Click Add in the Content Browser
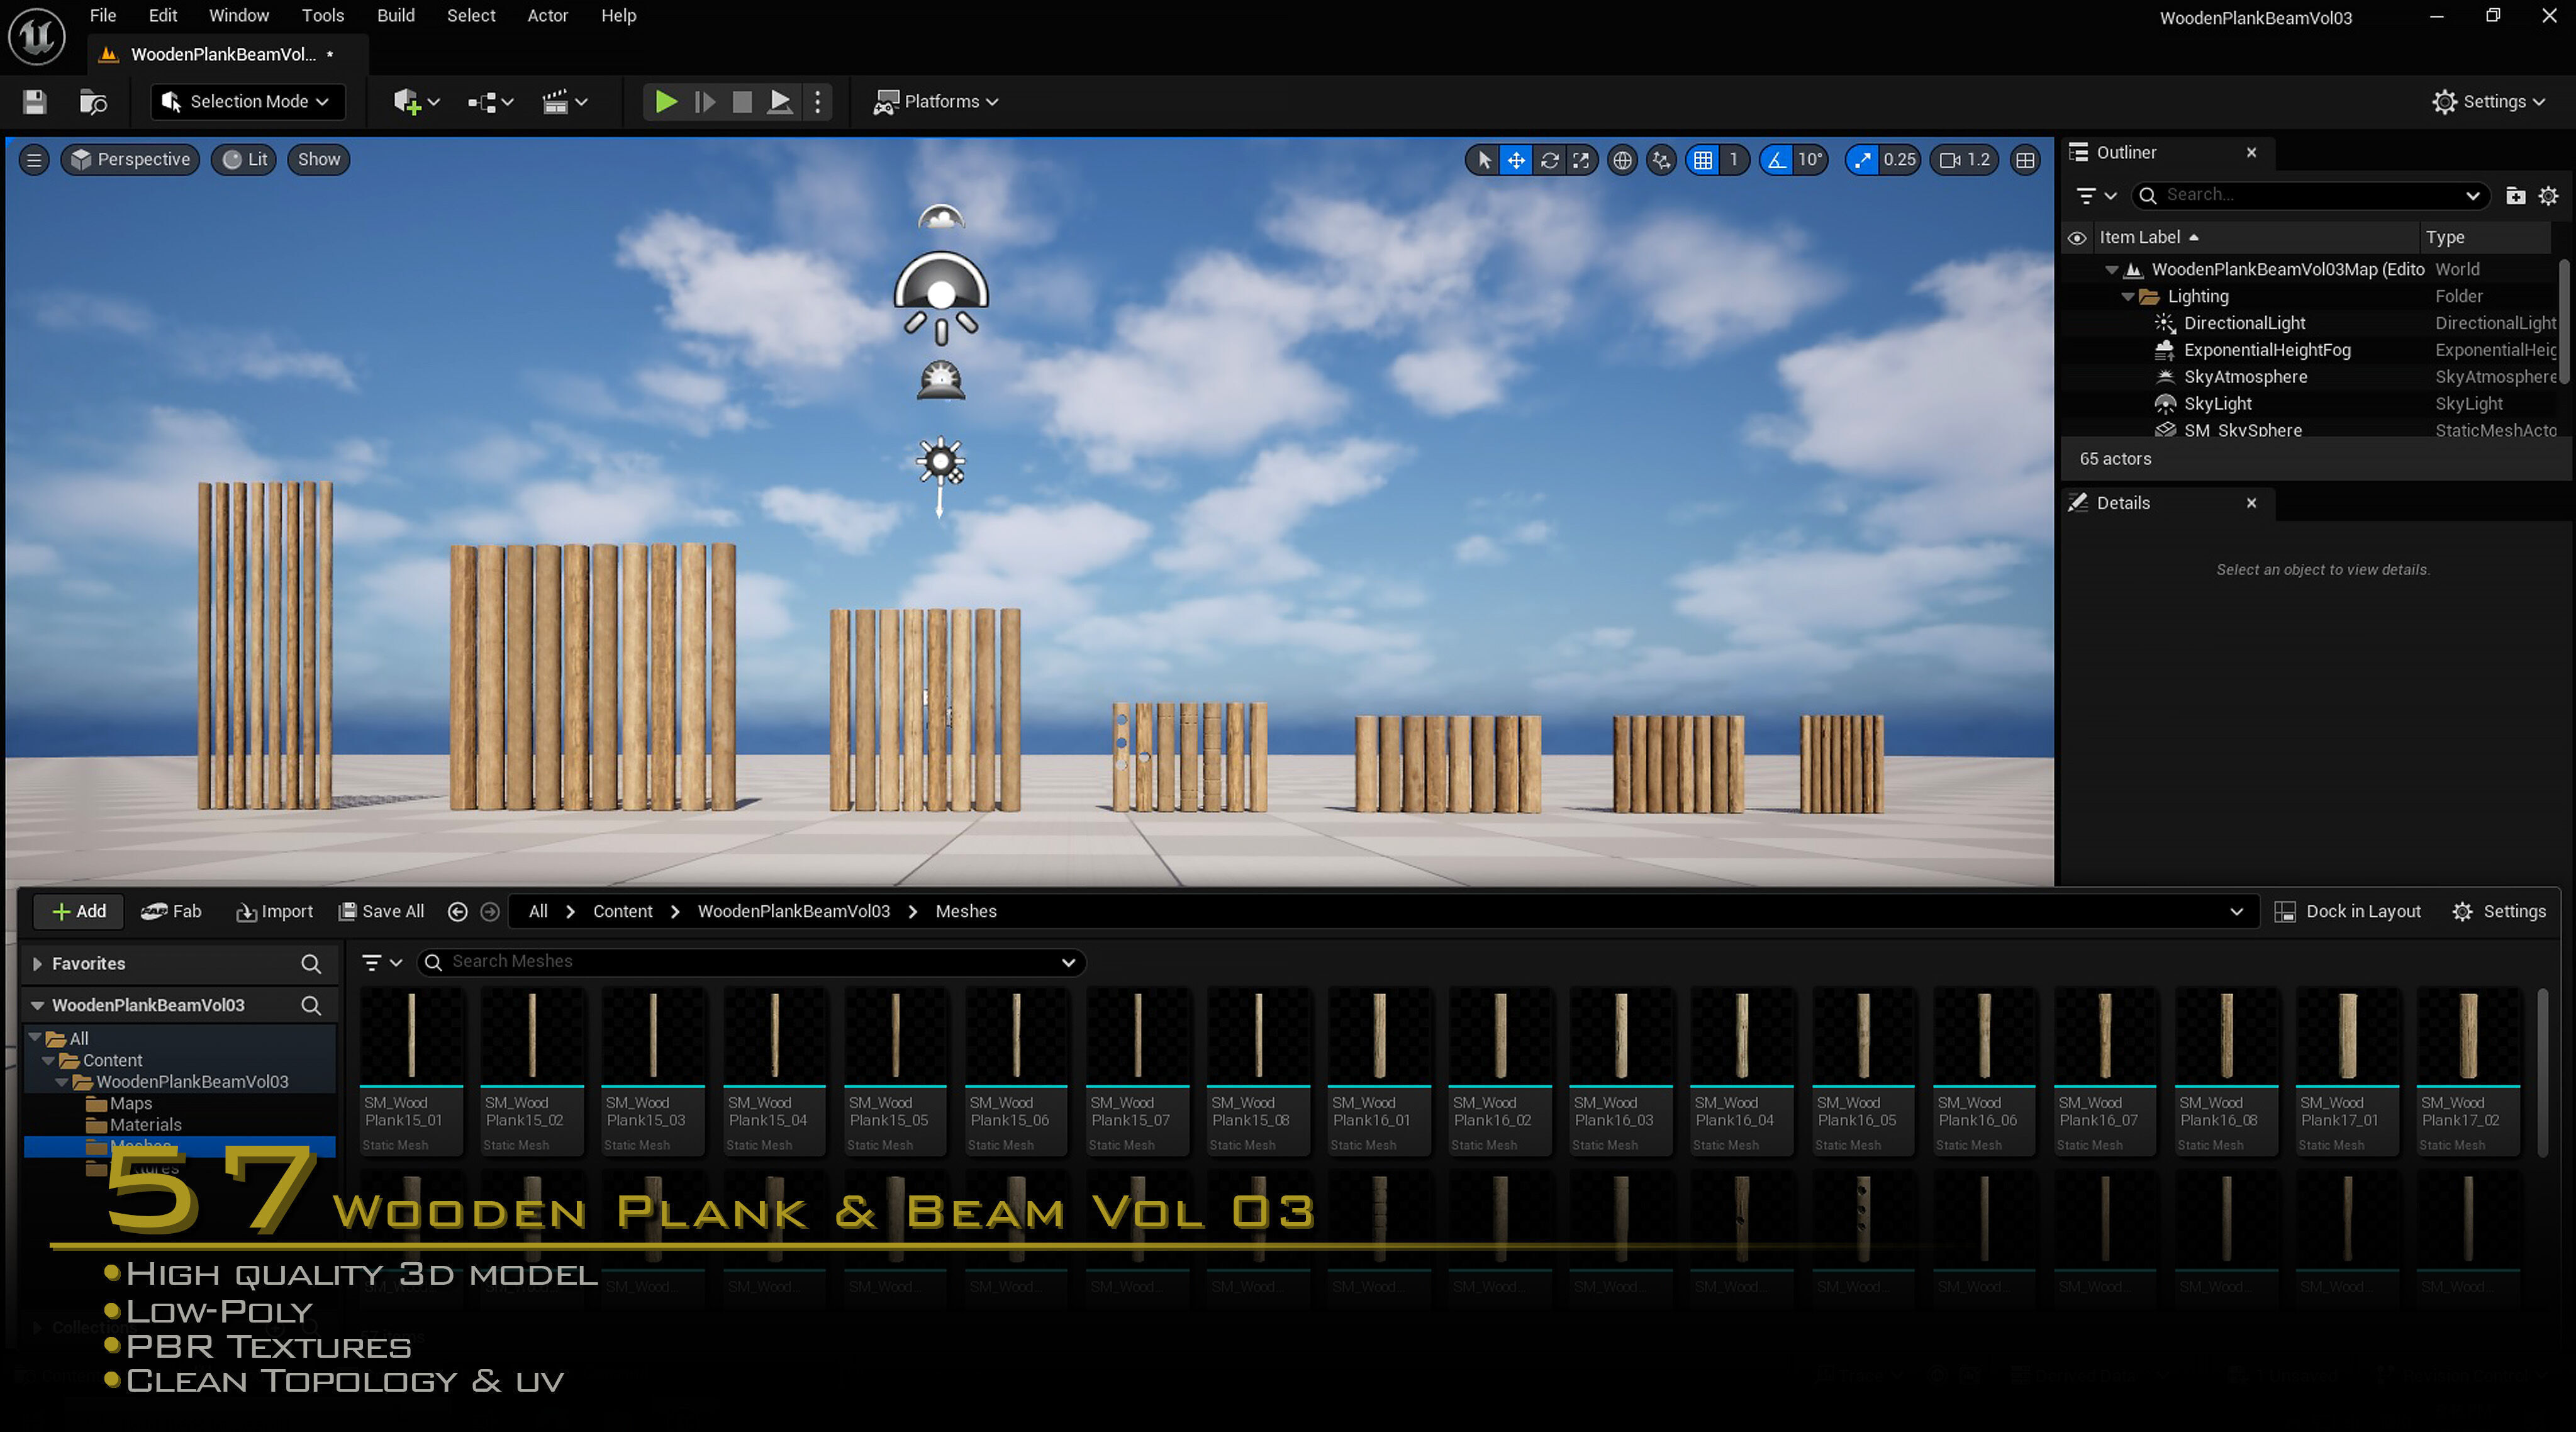This screenshot has height=1432, width=2576. click(78, 911)
